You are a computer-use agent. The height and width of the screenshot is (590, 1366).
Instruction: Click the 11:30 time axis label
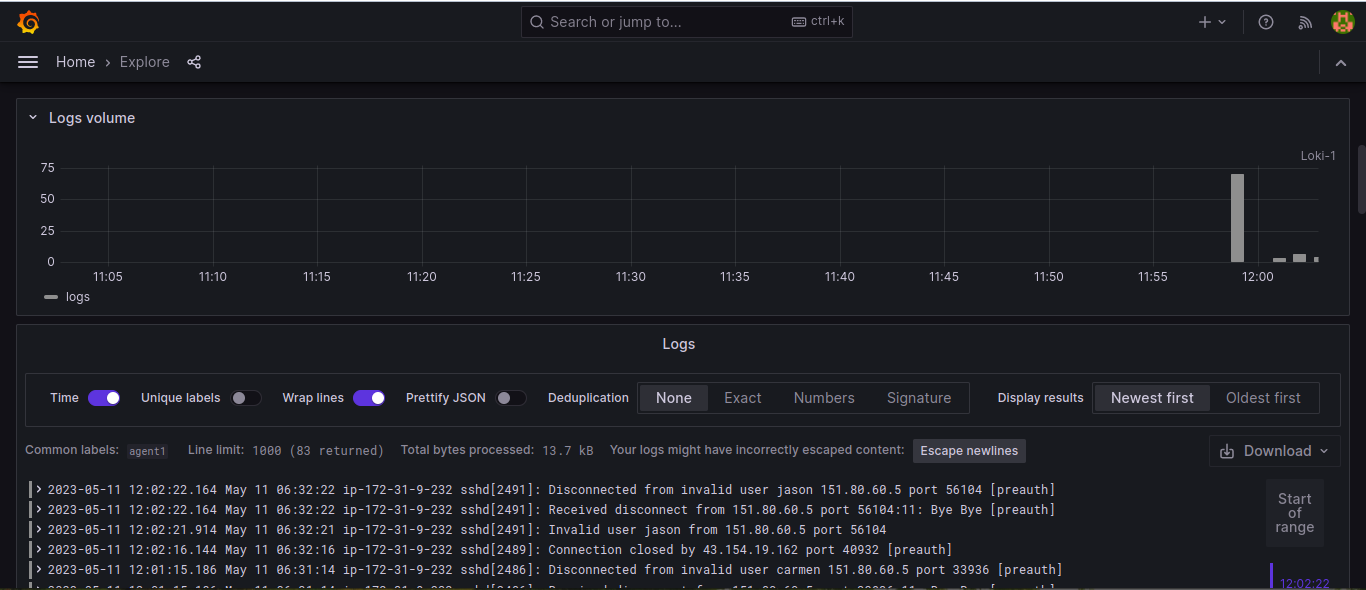pyautogui.click(x=631, y=277)
